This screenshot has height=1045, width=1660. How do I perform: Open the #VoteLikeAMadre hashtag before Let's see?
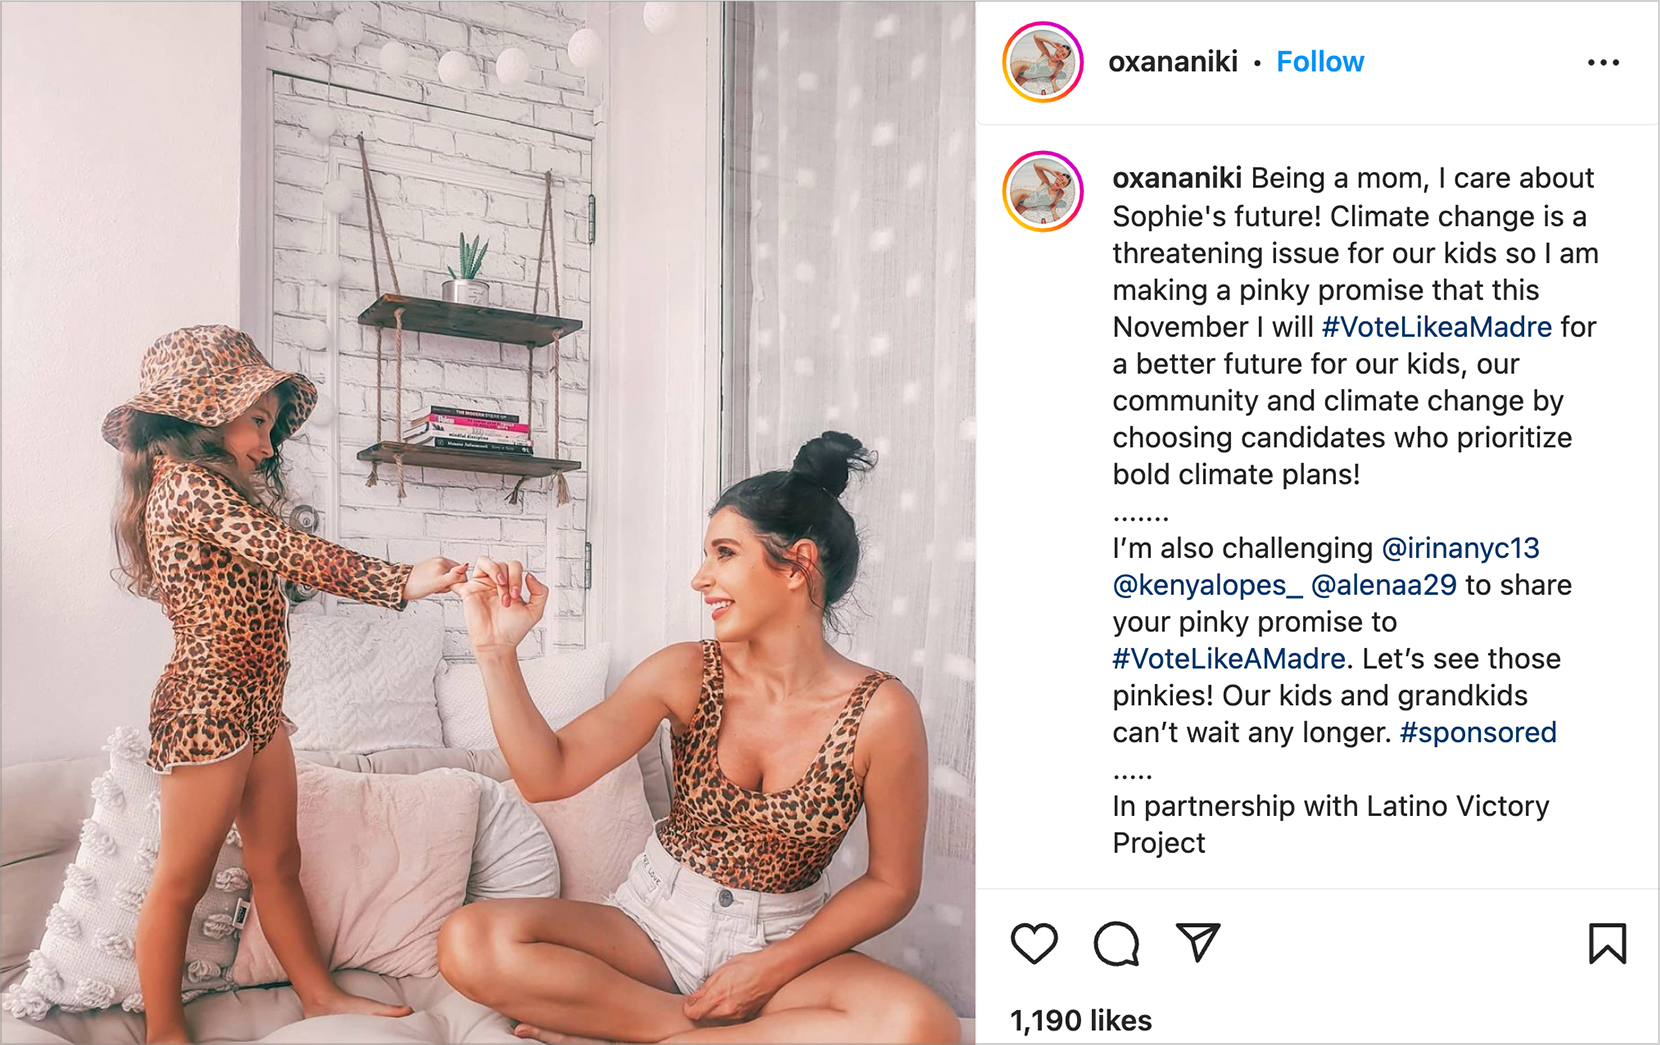click(1229, 659)
